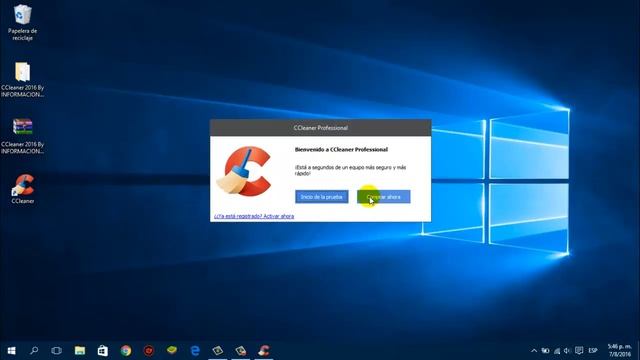
Task: Click the ESP language indicator
Action: point(593,351)
